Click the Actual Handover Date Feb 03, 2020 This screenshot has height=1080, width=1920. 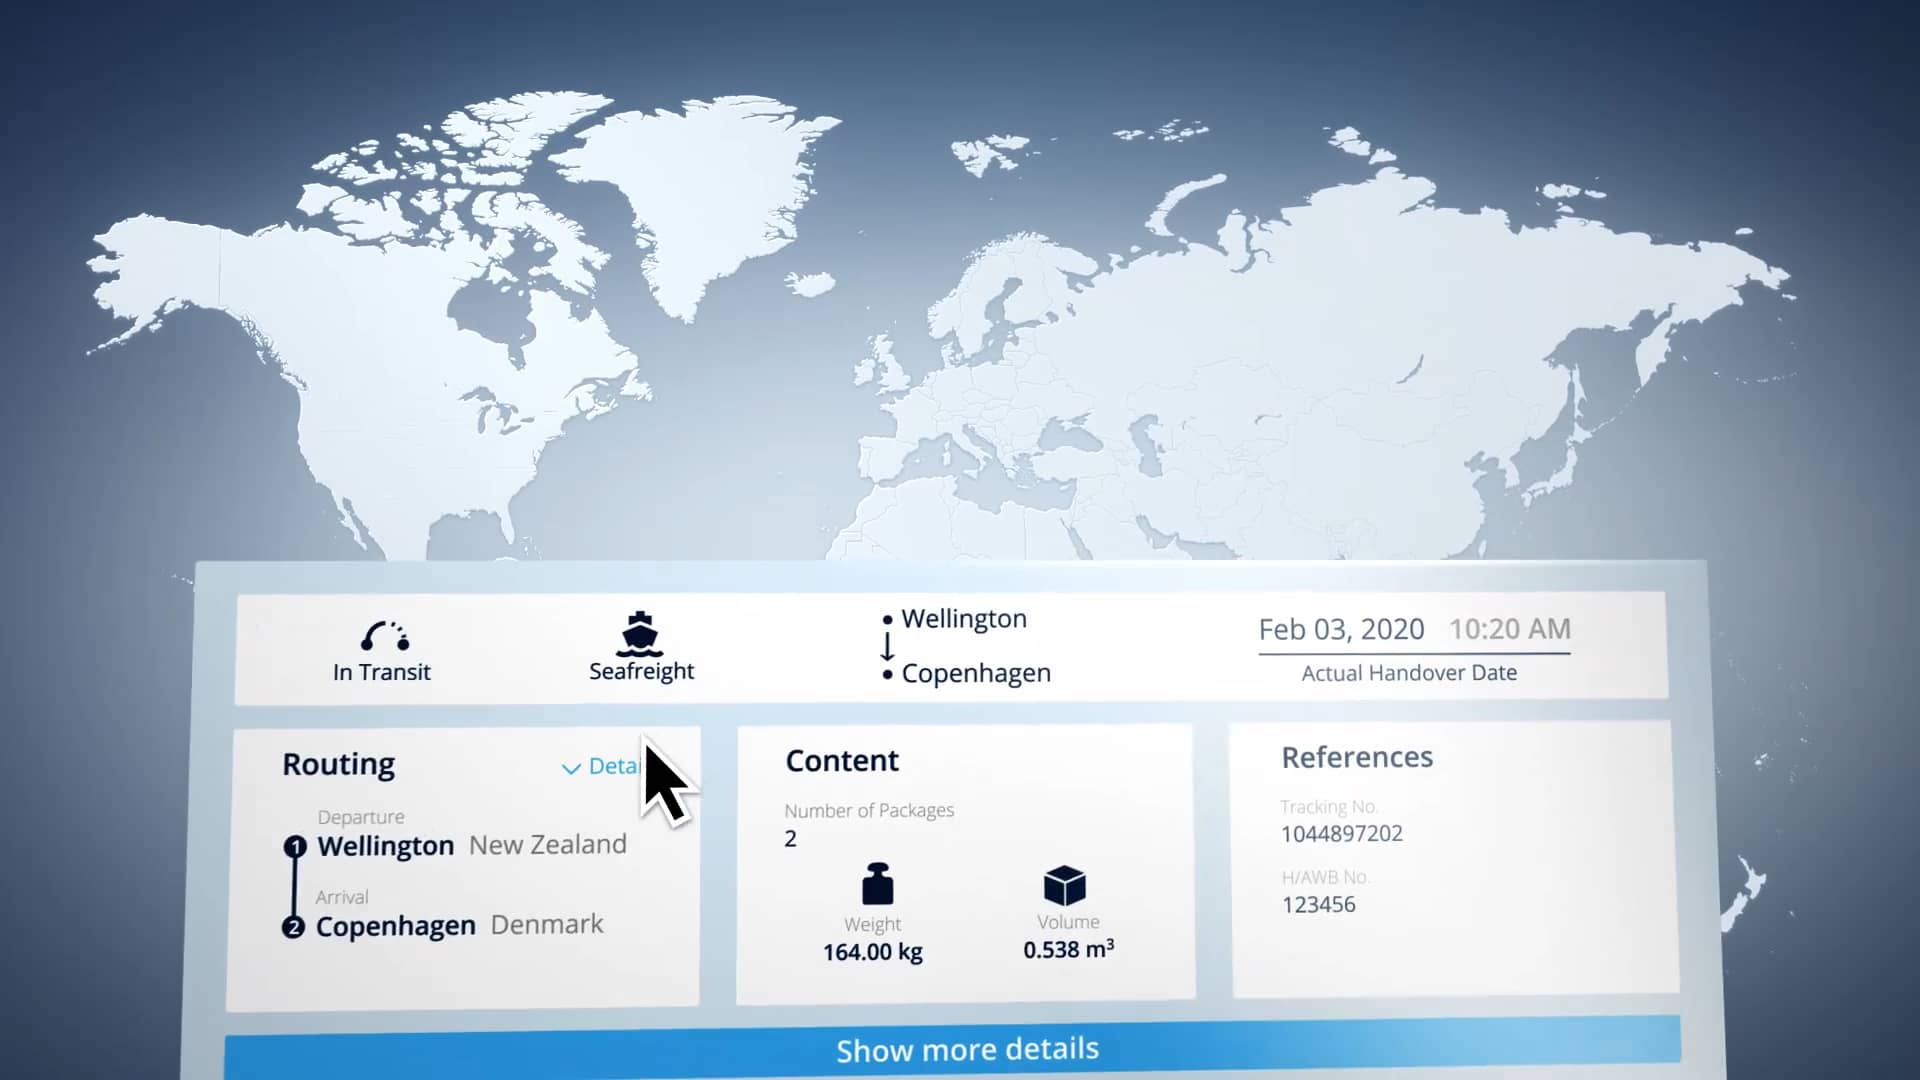tap(1340, 630)
